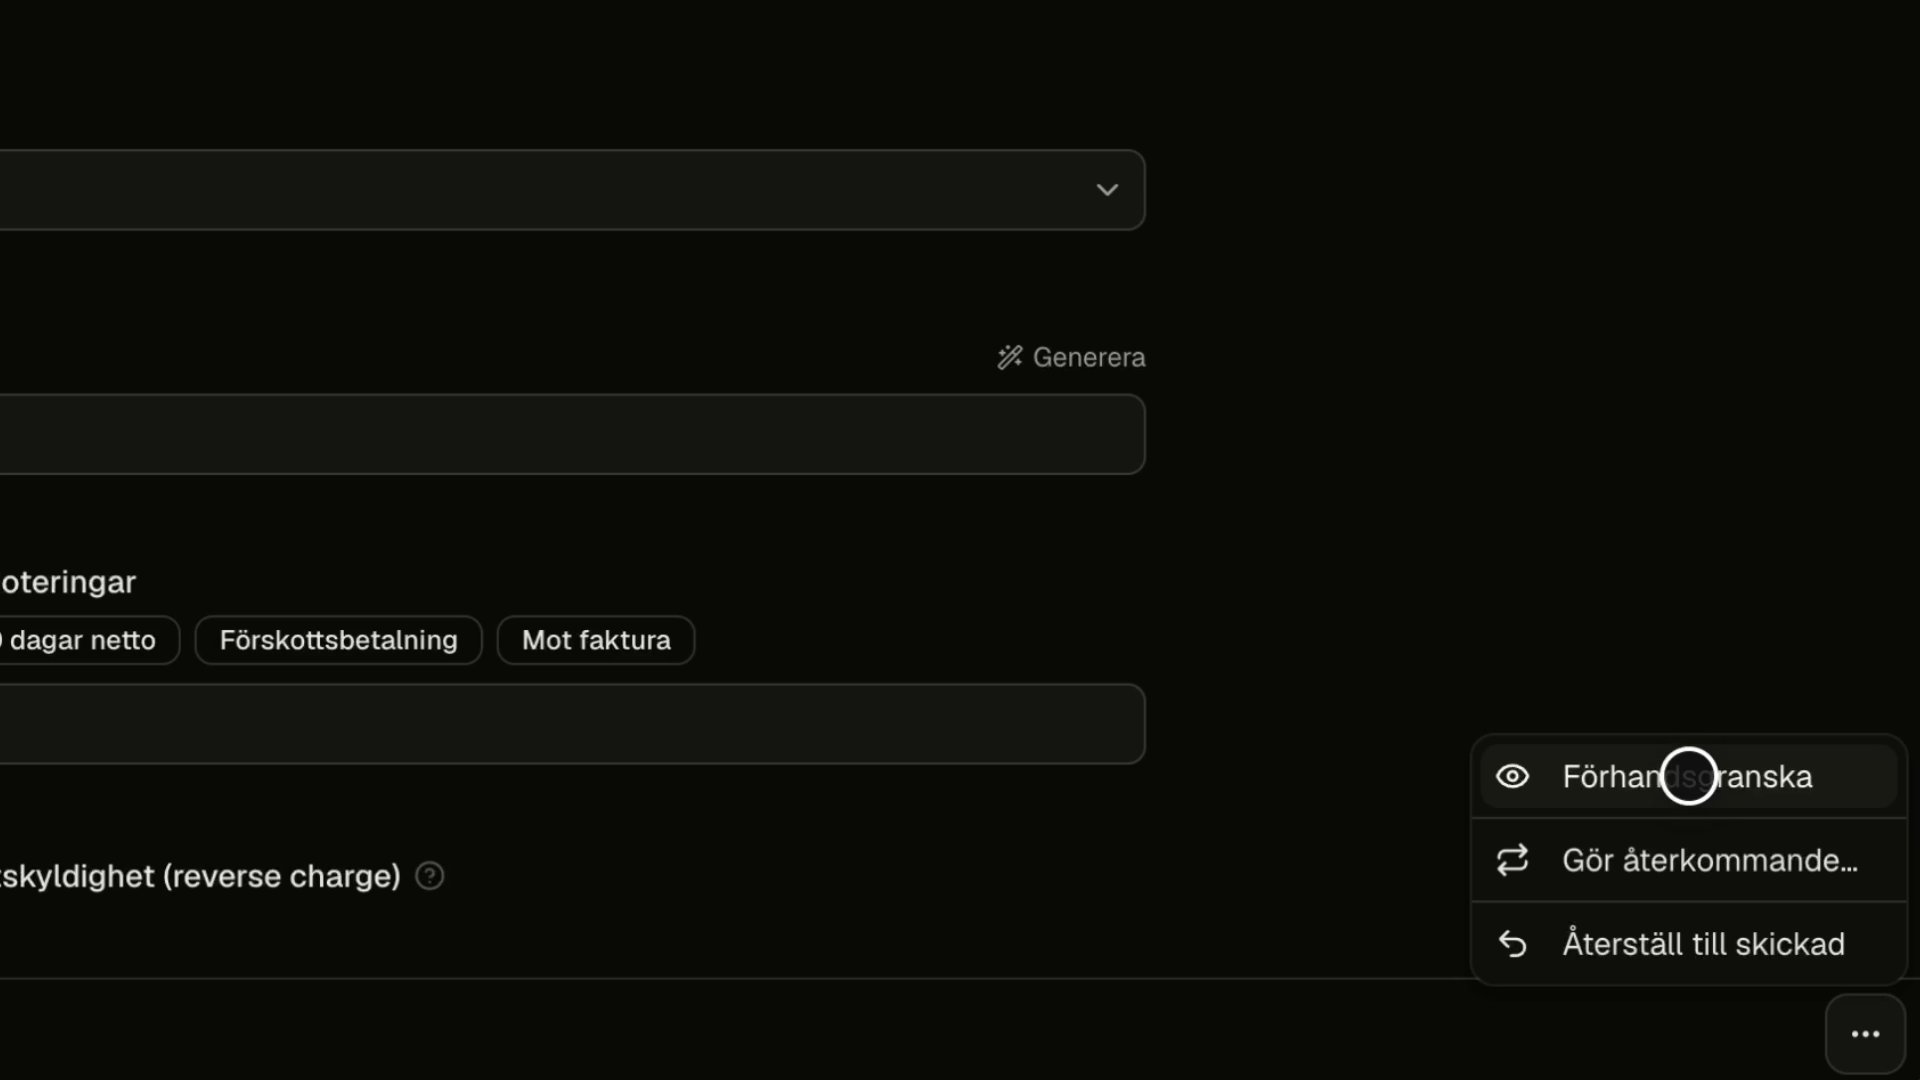This screenshot has width=1920, height=1080.
Task: Toggle the three-dots more options button
Action: click(1865, 1034)
